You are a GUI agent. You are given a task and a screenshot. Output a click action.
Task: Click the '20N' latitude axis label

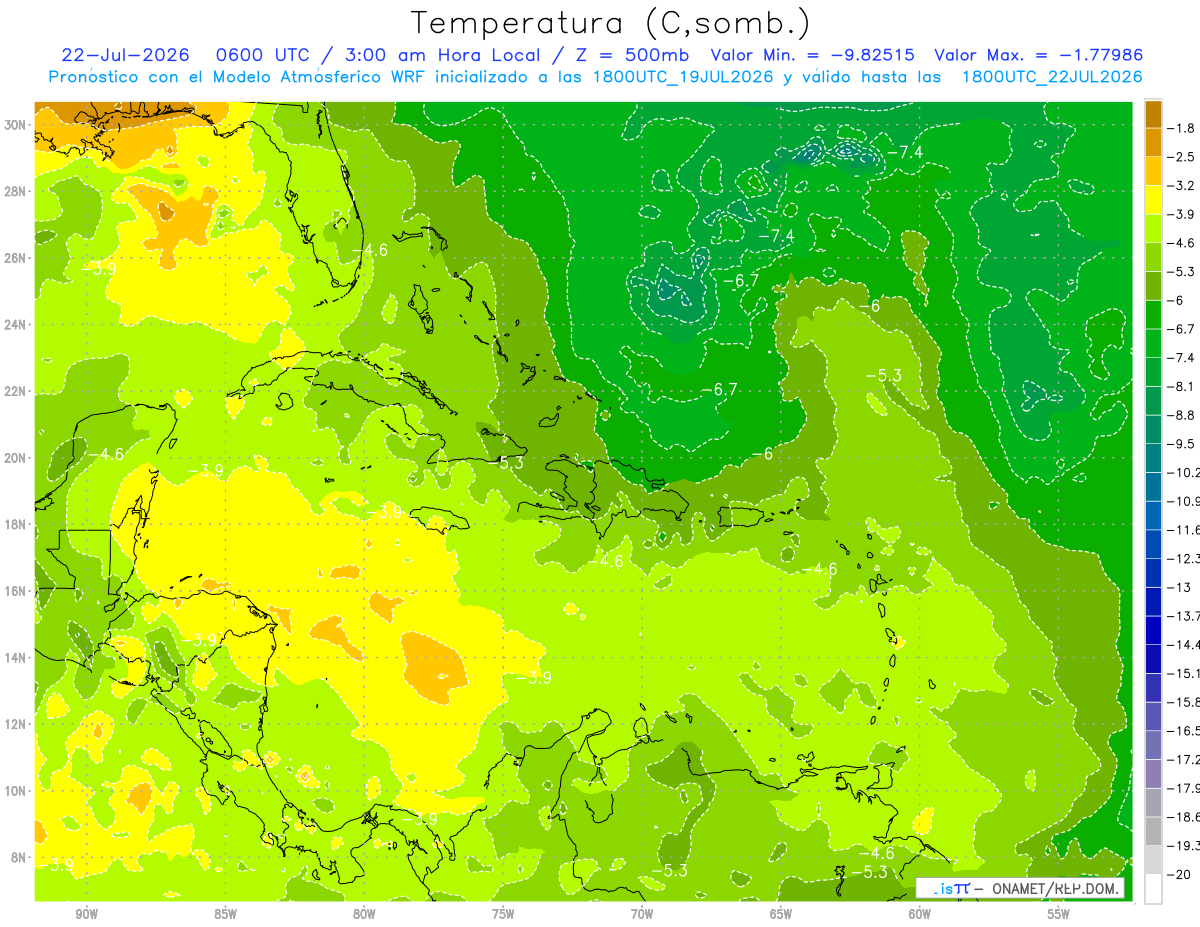coord(15,458)
